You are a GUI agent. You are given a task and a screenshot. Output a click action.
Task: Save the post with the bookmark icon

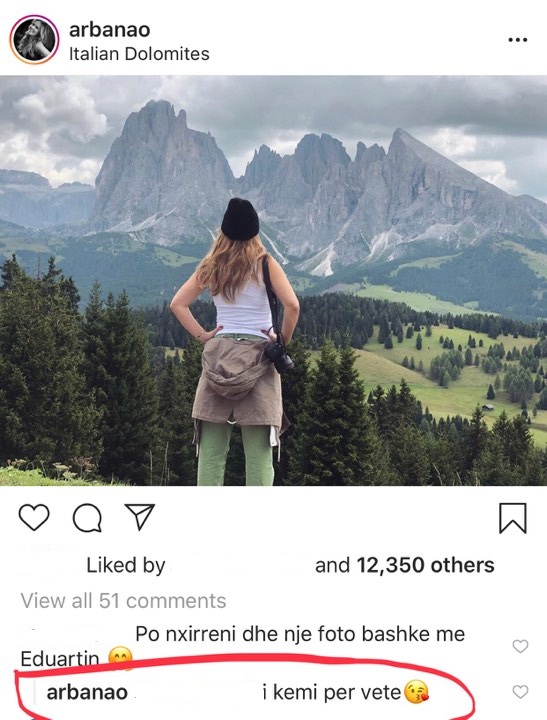click(x=513, y=518)
